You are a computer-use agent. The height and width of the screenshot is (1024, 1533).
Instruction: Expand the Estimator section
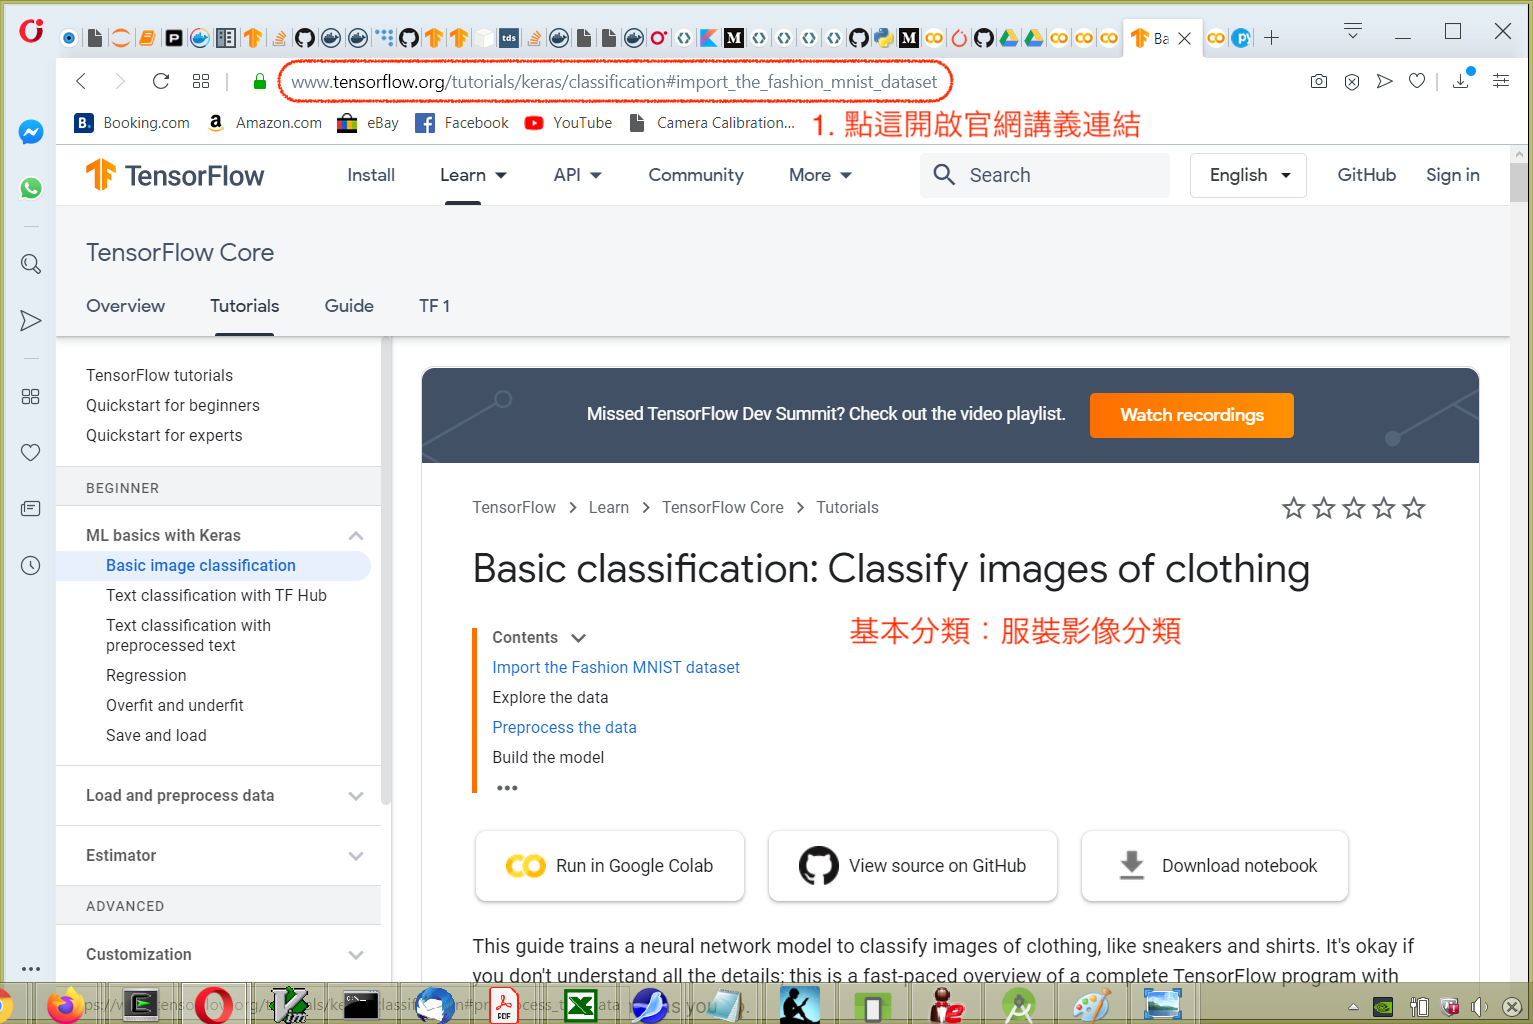[x=356, y=856]
